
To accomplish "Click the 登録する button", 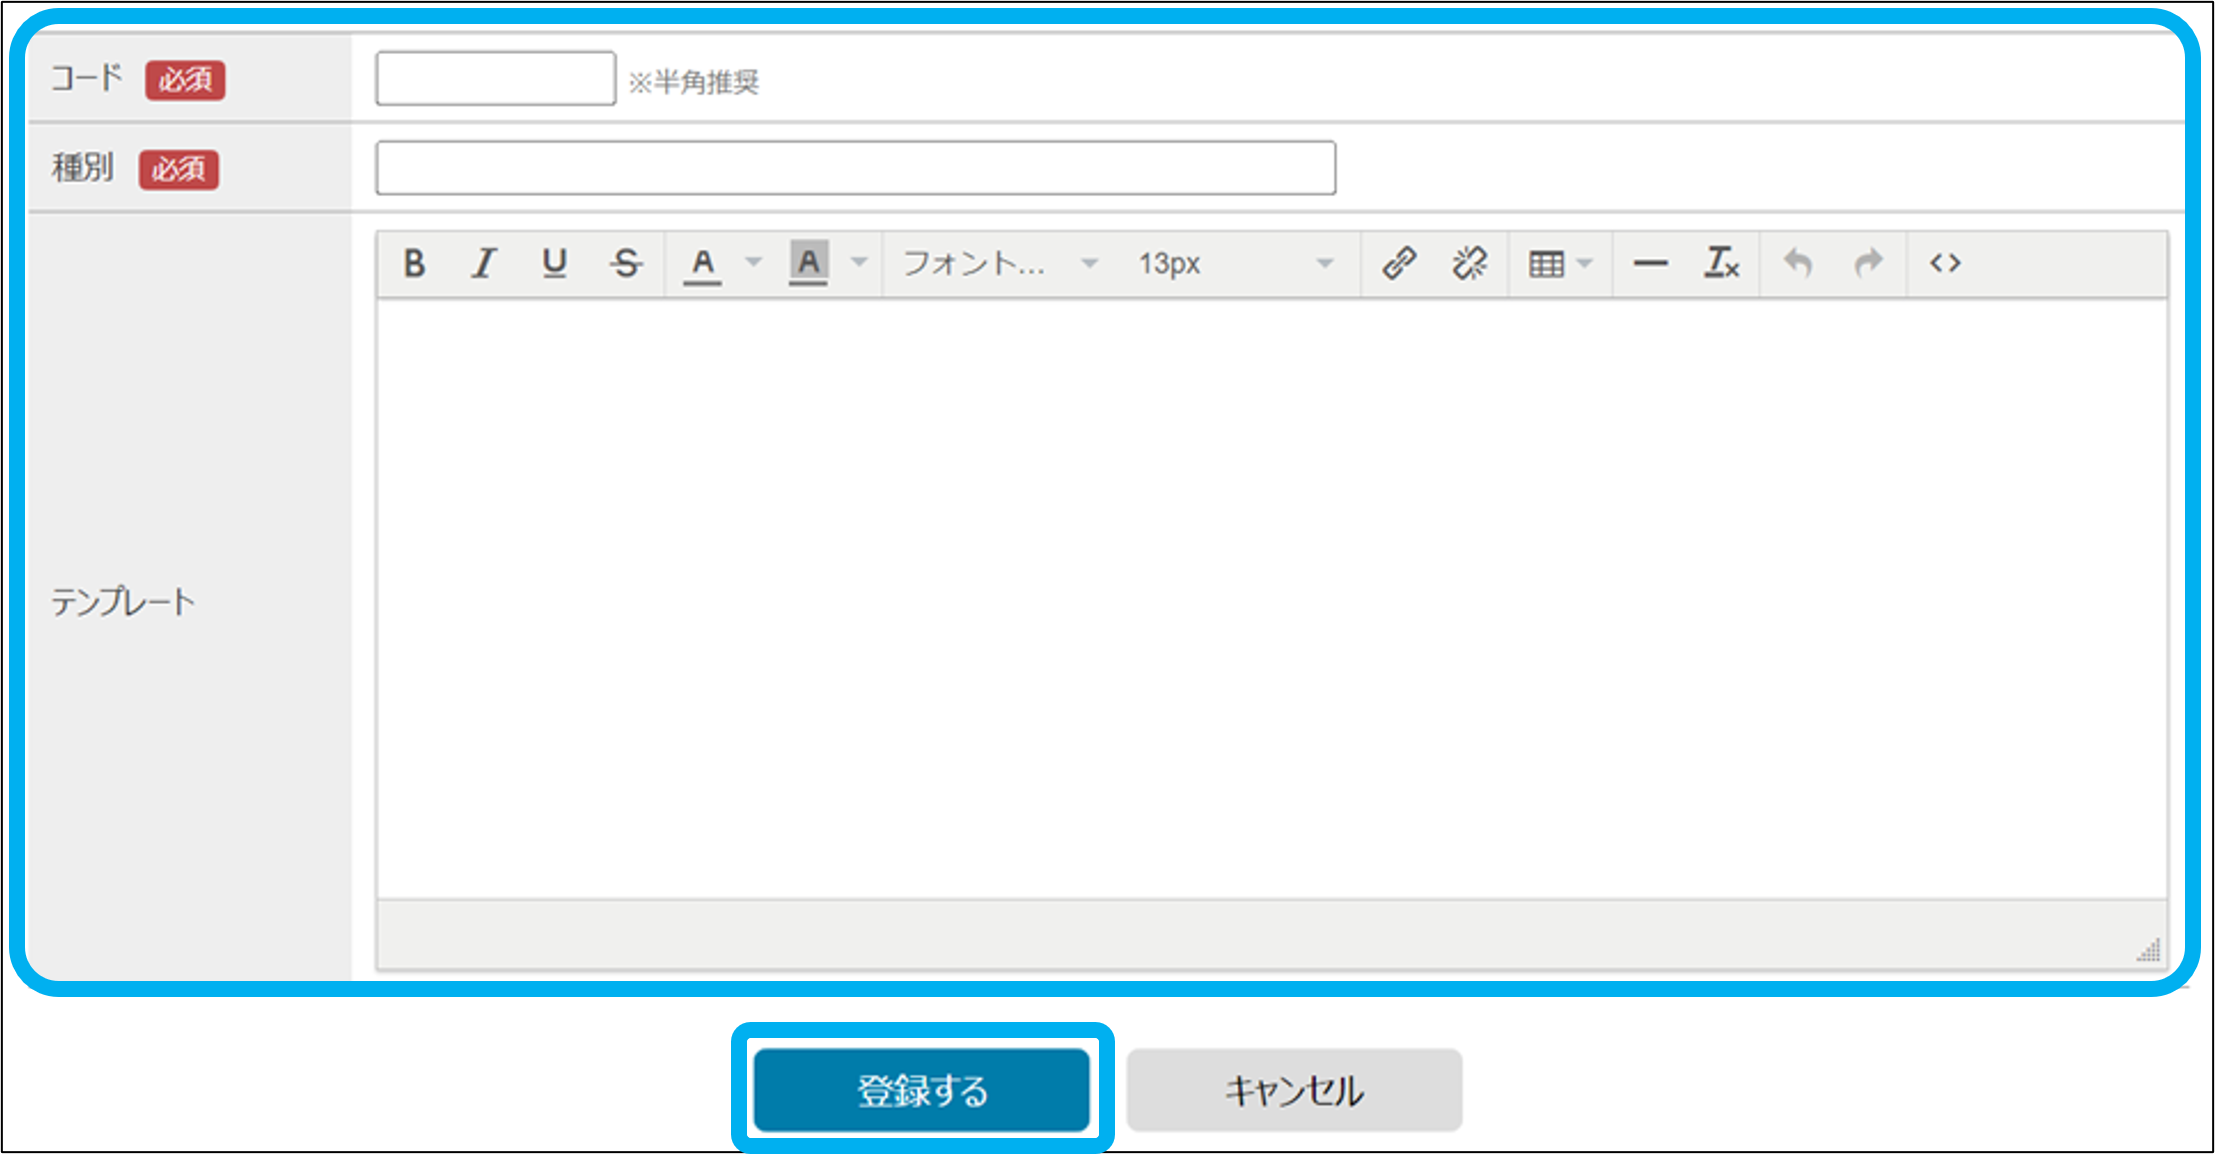I will (921, 1090).
